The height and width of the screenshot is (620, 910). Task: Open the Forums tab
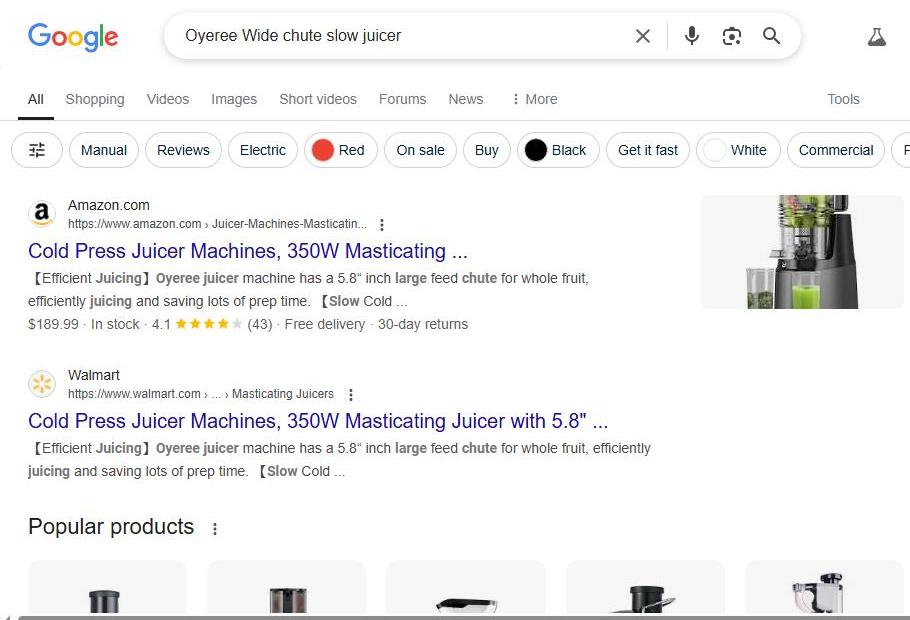click(x=402, y=99)
